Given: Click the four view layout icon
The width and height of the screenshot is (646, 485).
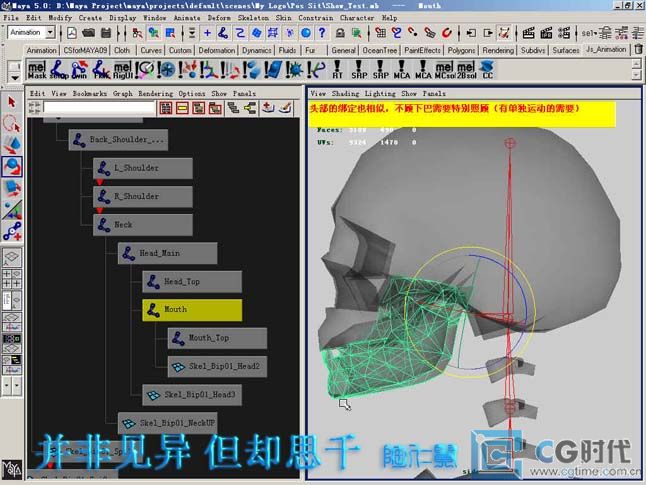Looking at the screenshot, I should [x=12, y=279].
